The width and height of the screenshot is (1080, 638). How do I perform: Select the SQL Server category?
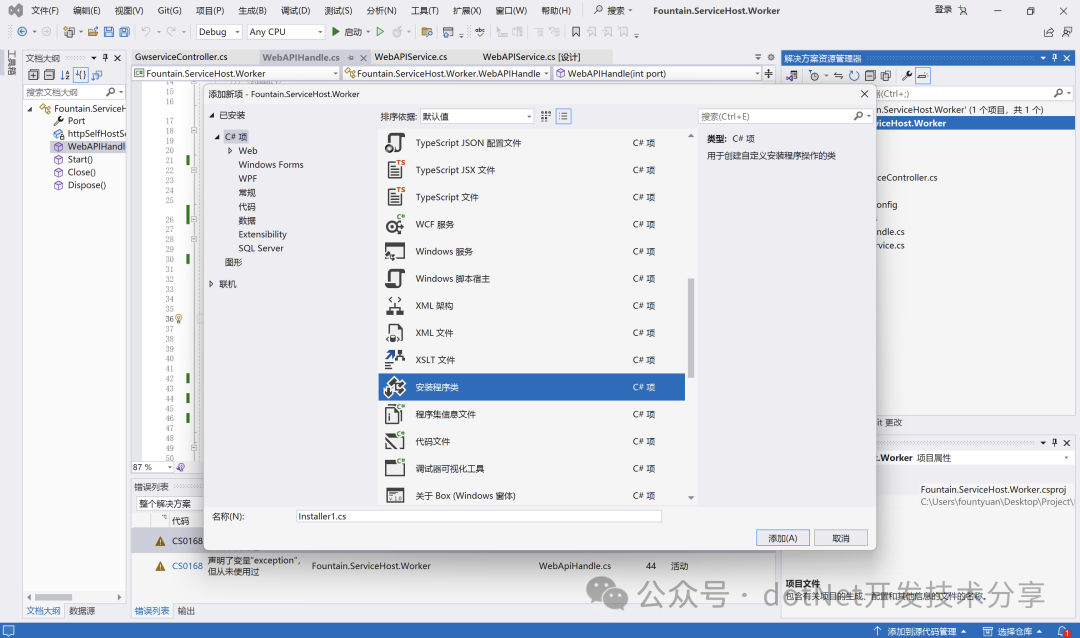pos(260,248)
